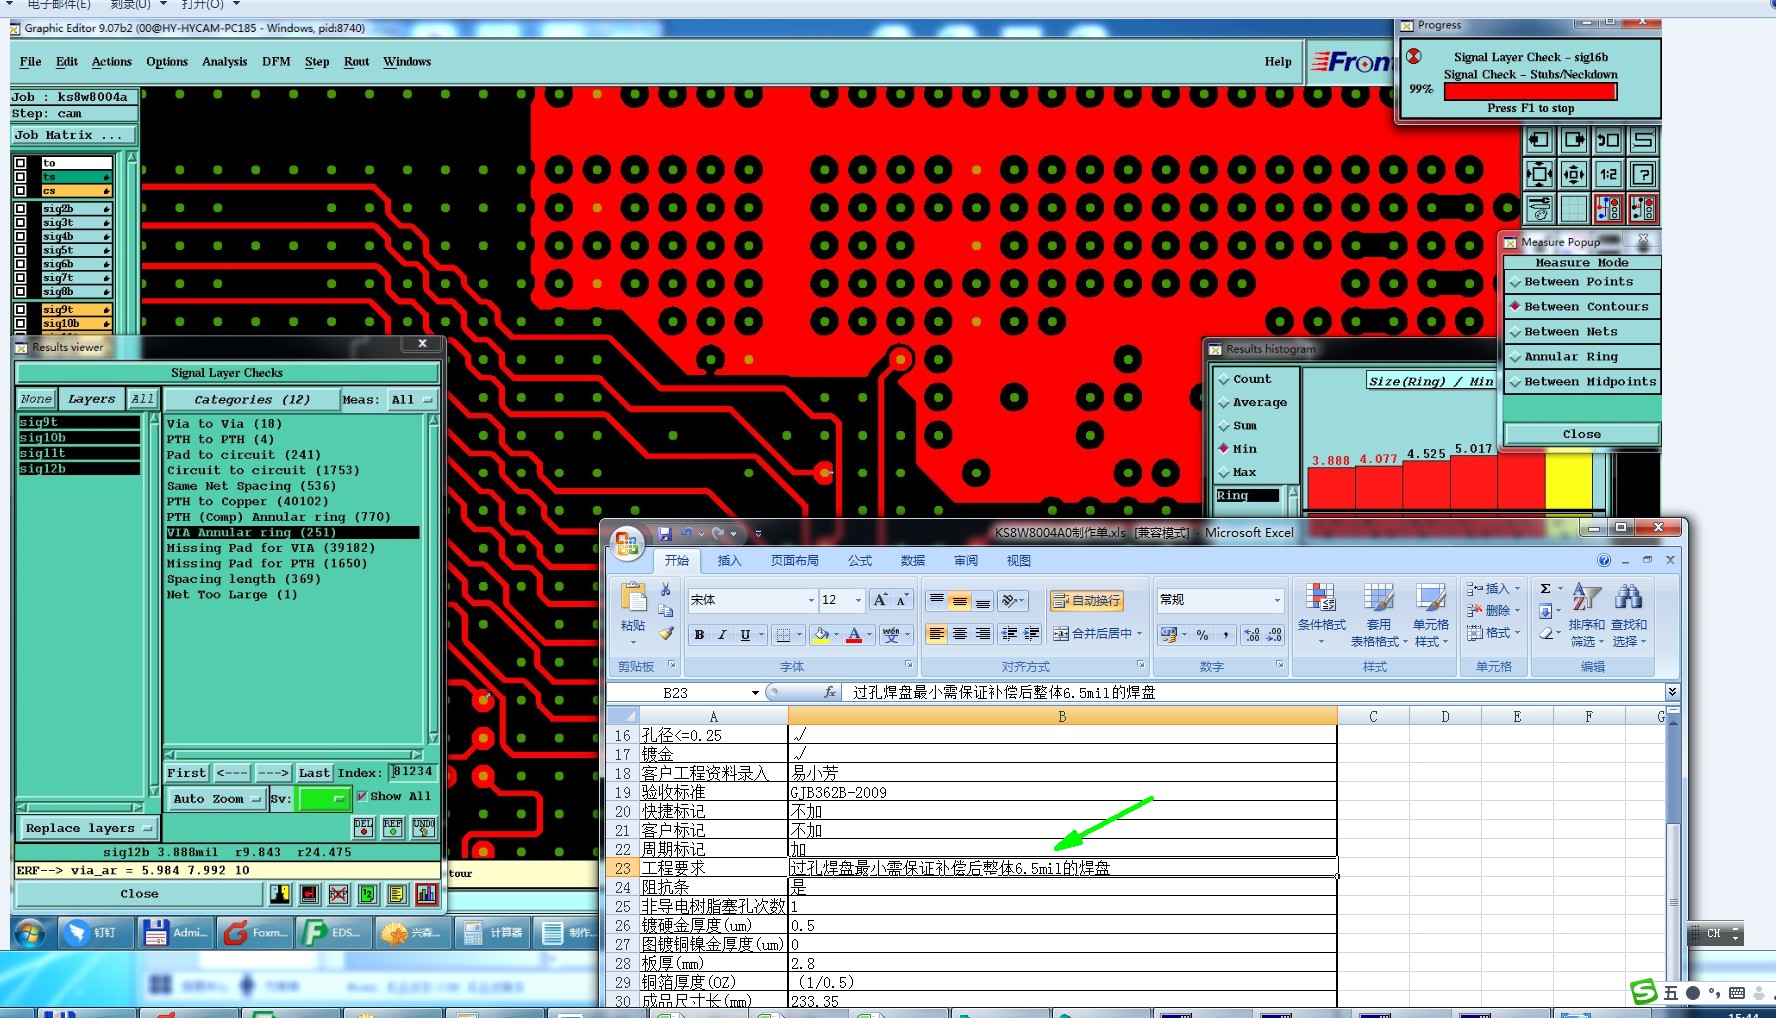The width and height of the screenshot is (1776, 1018).
Task: Toggle the Show All checkbox
Action: (x=362, y=797)
